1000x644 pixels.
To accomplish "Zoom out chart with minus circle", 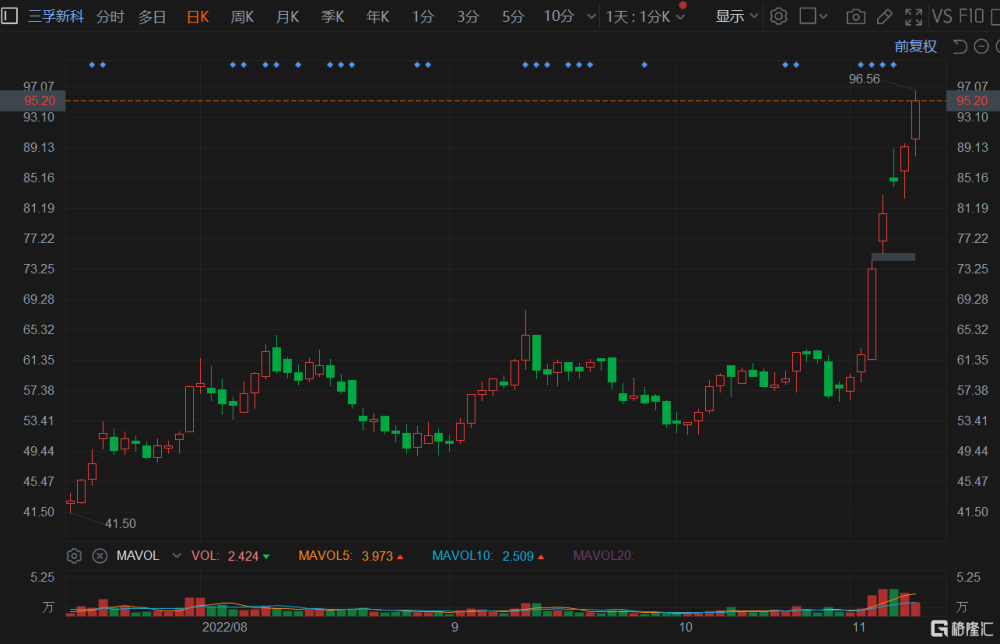I will [982, 46].
